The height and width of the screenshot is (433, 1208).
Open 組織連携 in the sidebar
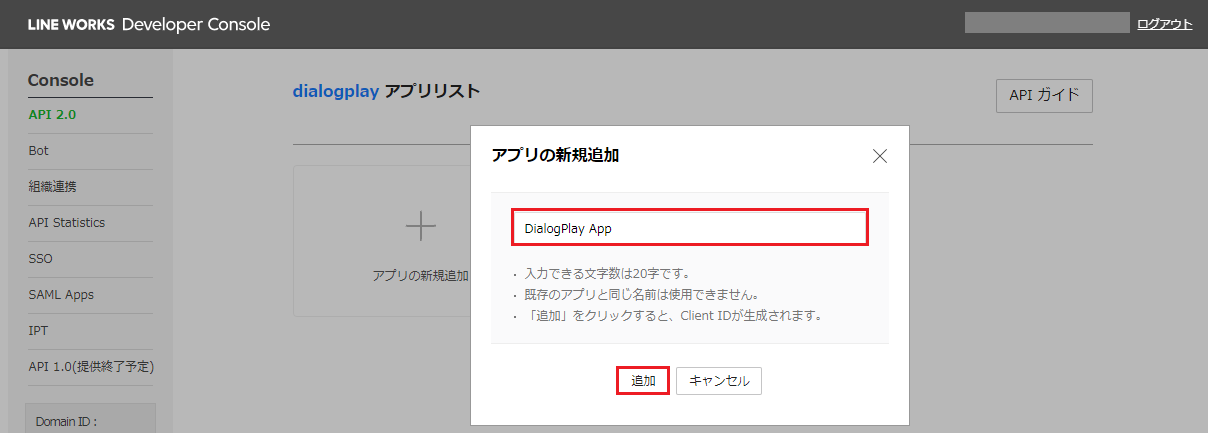coord(52,187)
